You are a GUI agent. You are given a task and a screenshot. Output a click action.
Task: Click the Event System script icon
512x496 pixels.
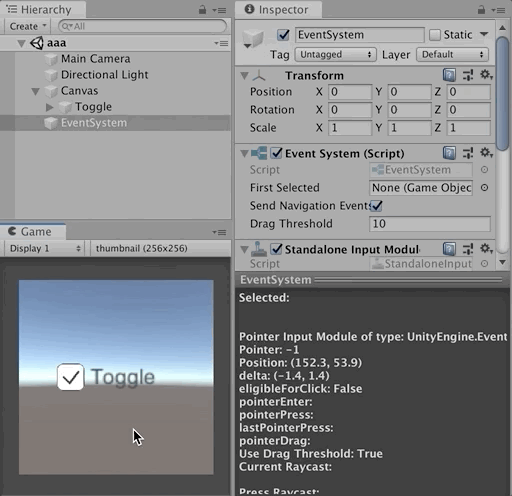tap(259, 153)
